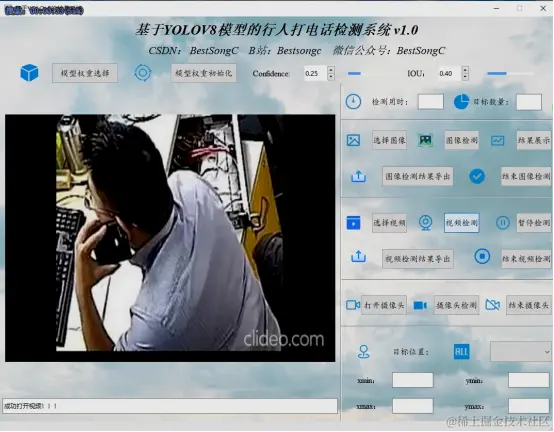Click the circular target initialization icon
554x432 pixels.
click(143, 73)
